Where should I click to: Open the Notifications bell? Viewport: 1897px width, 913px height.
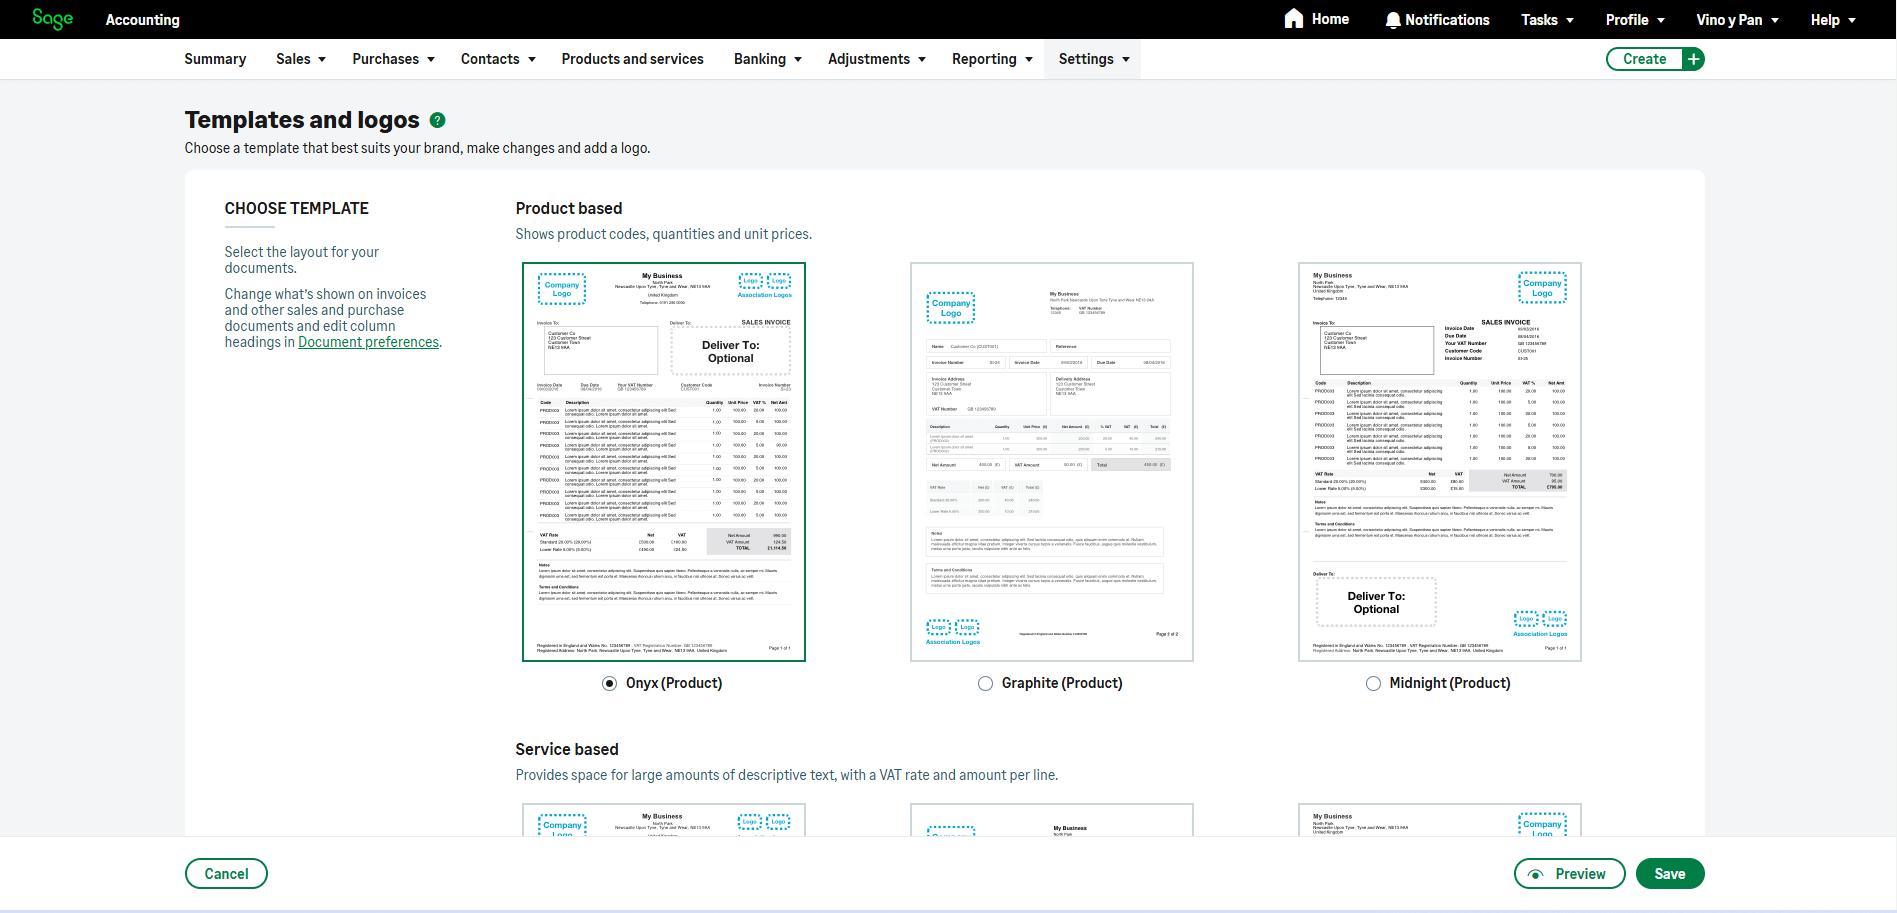(x=1436, y=19)
